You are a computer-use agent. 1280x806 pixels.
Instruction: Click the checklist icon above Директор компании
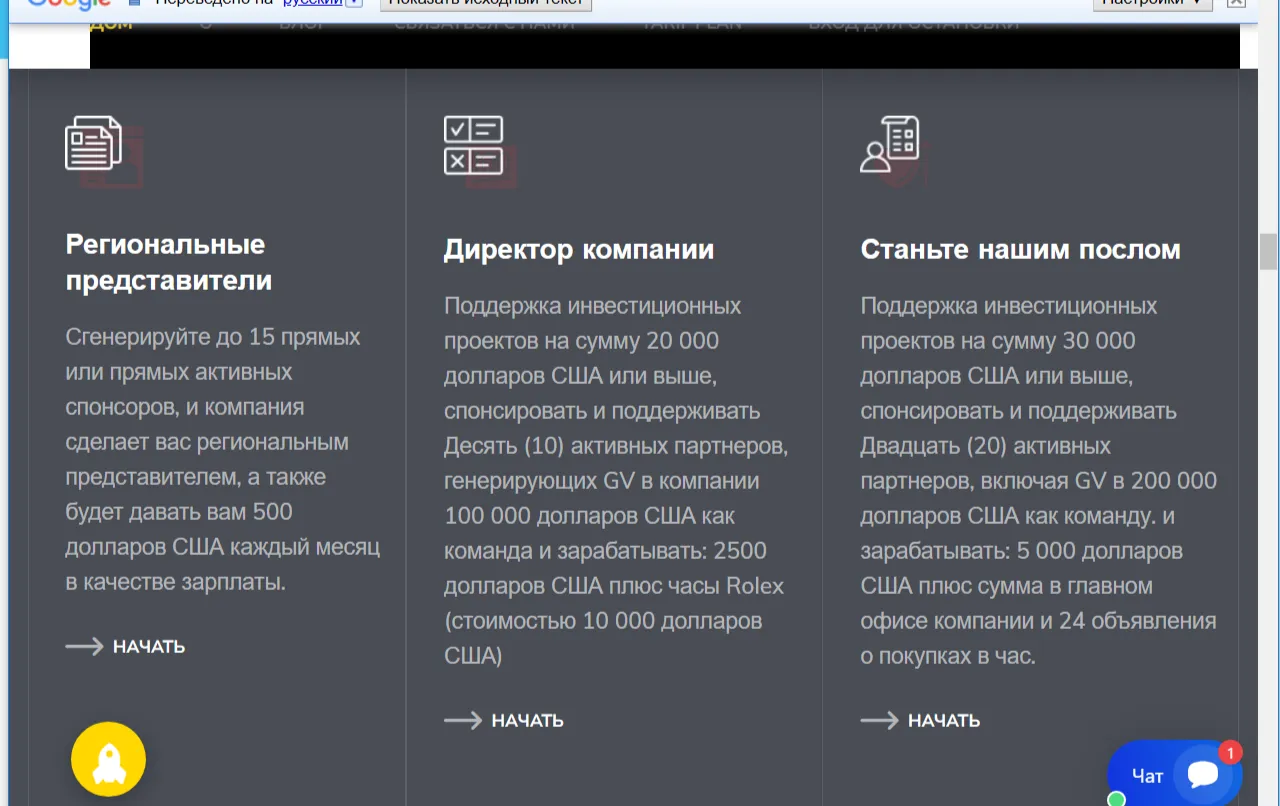(x=473, y=145)
